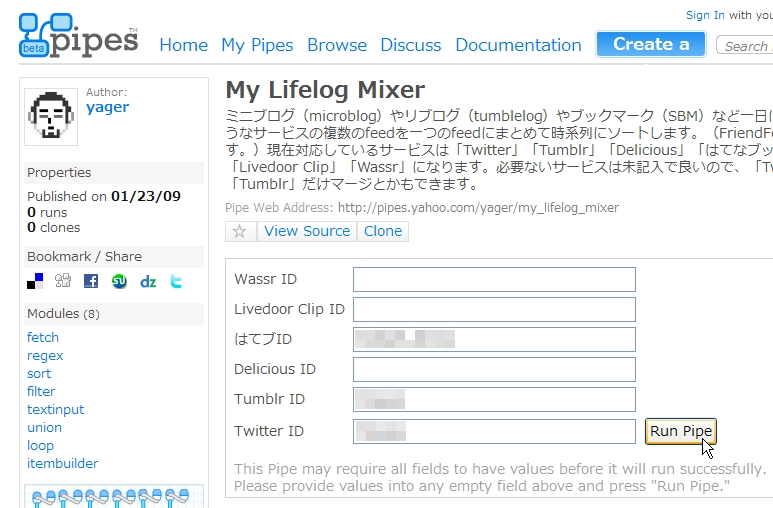The image size is (773, 508).
Task: Go to the Home navigation item
Action: tap(183, 45)
